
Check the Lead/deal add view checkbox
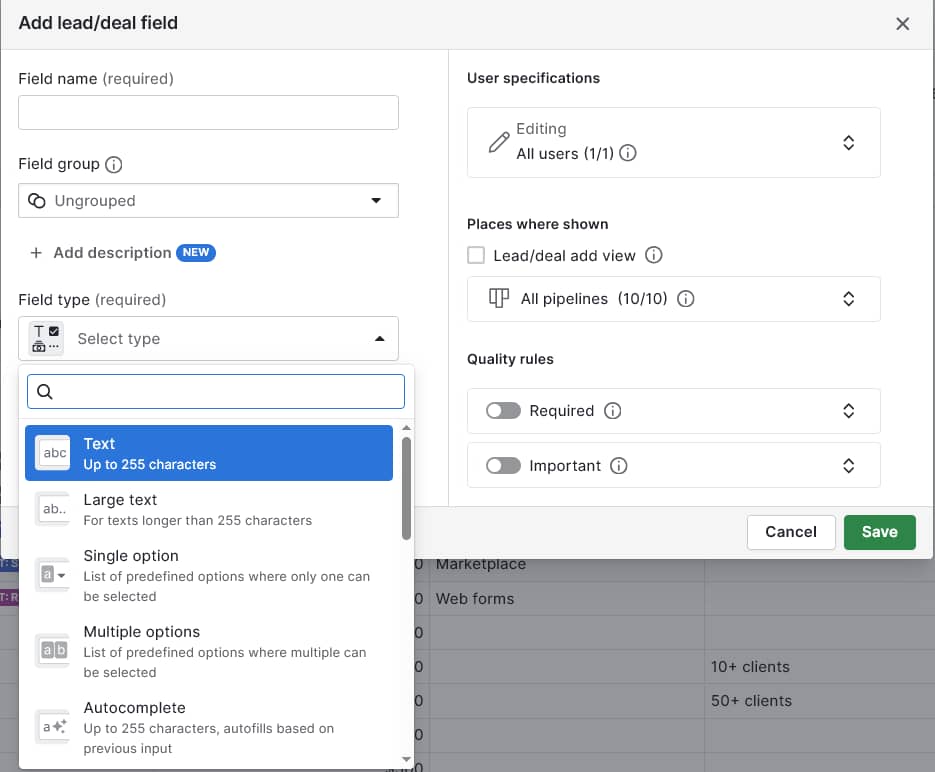pos(476,255)
